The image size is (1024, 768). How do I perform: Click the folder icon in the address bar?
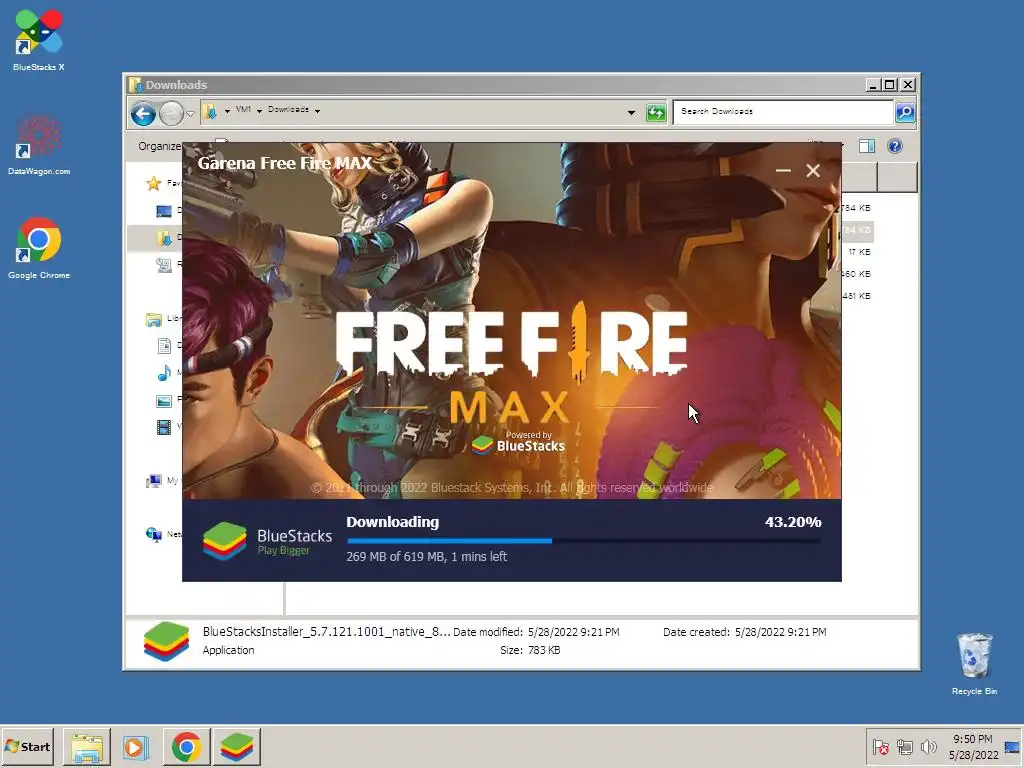point(210,111)
